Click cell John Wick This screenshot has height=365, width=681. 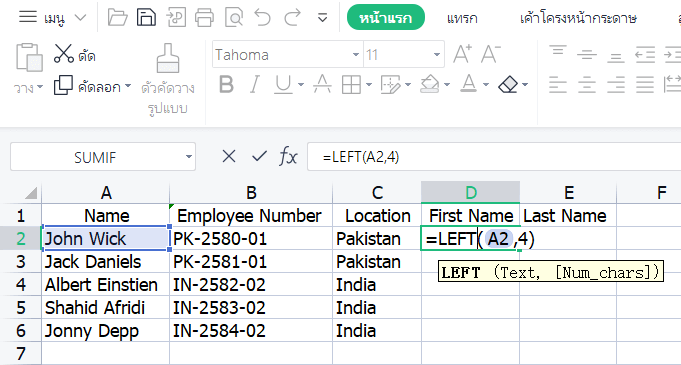pos(106,239)
